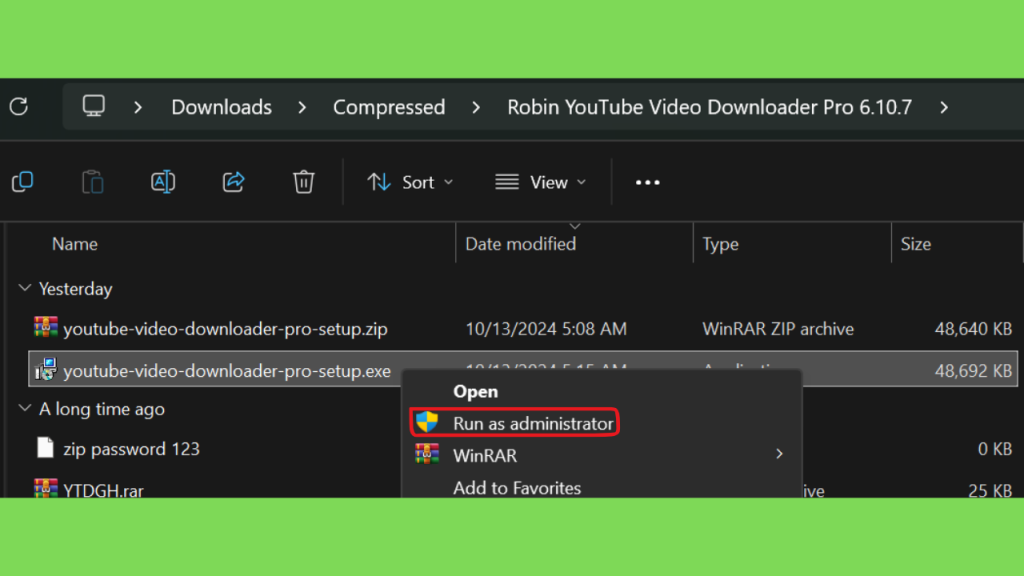The image size is (1024, 576).
Task: Click the 10/13/2024 5:08 AM date cell
Action: point(546,328)
